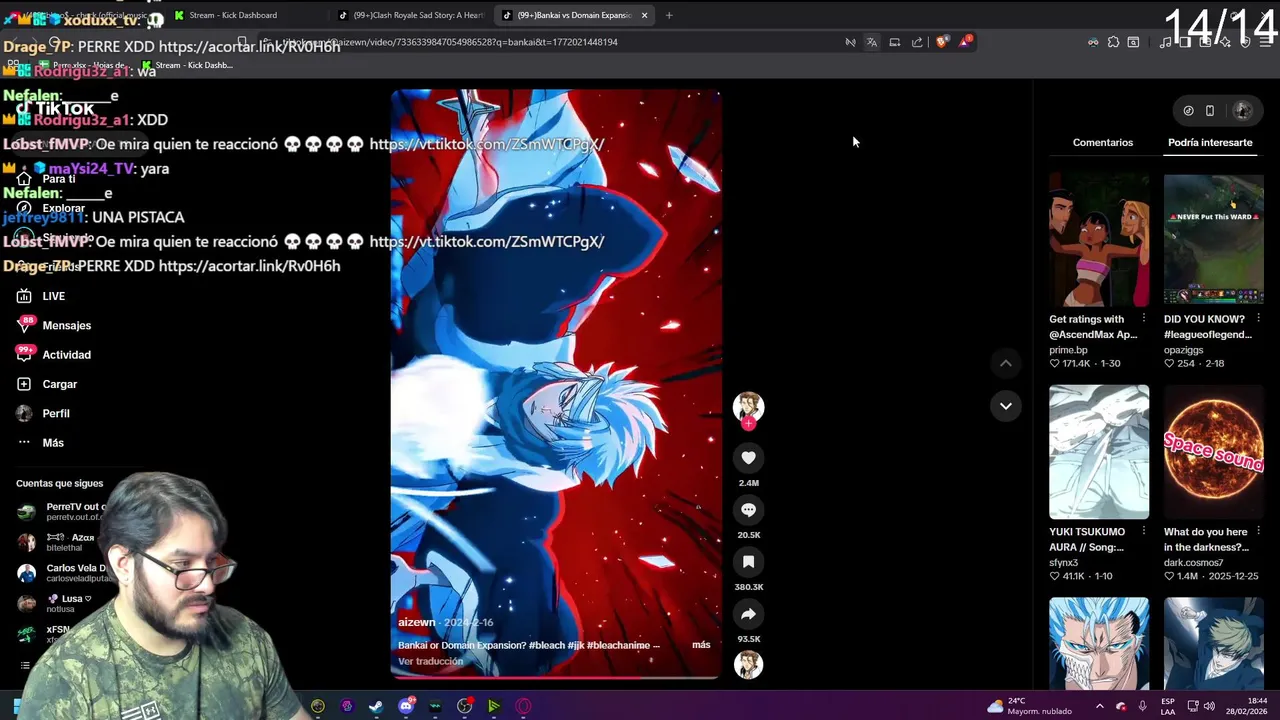Open the spinning sound disc below share

pyautogui.click(x=748, y=664)
